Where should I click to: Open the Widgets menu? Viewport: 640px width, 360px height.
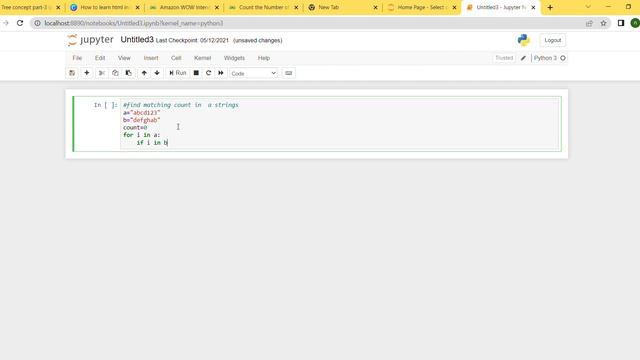[234, 58]
